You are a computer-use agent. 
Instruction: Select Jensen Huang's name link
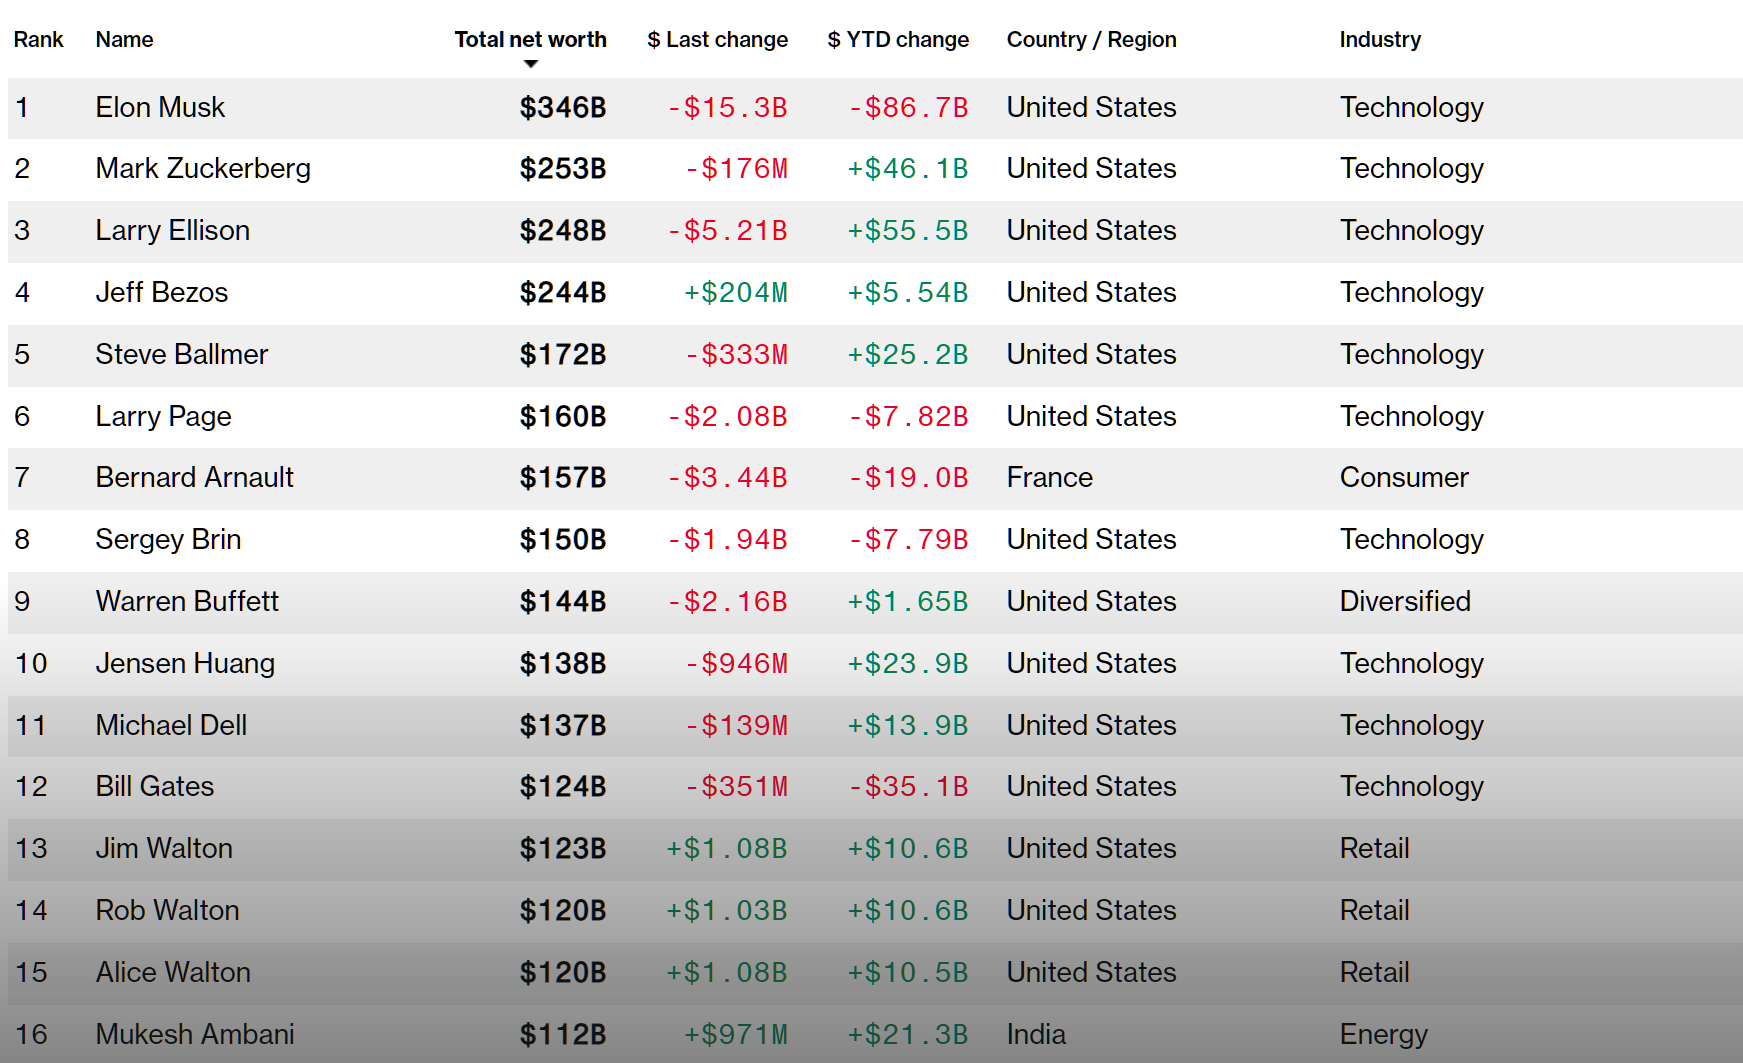tap(185, 664)
